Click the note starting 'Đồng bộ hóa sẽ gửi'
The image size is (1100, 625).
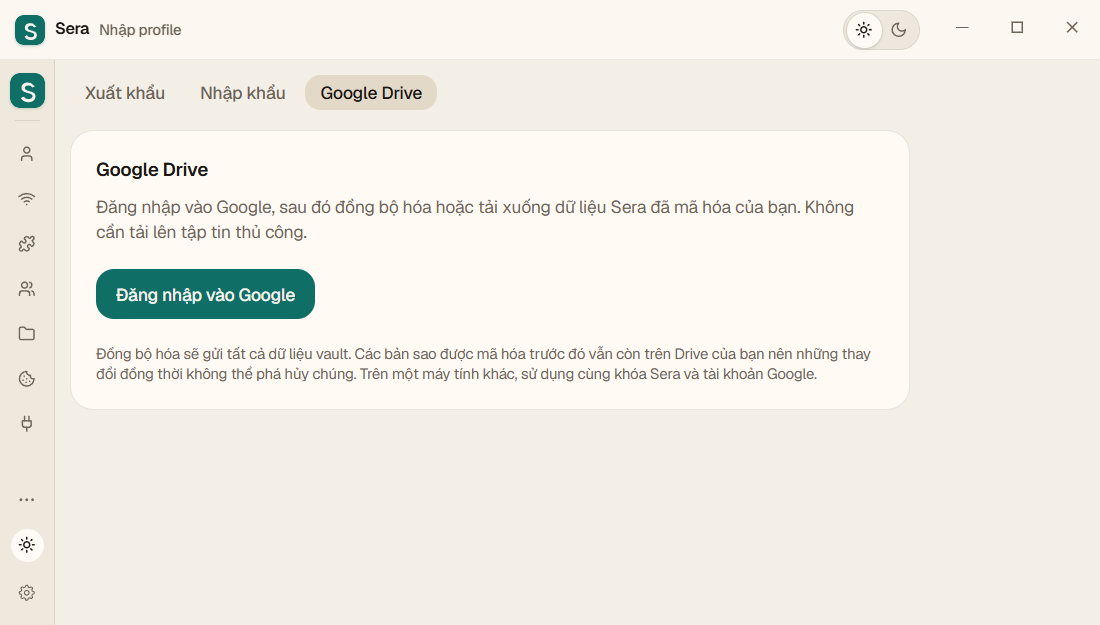[x=483, y=364]
